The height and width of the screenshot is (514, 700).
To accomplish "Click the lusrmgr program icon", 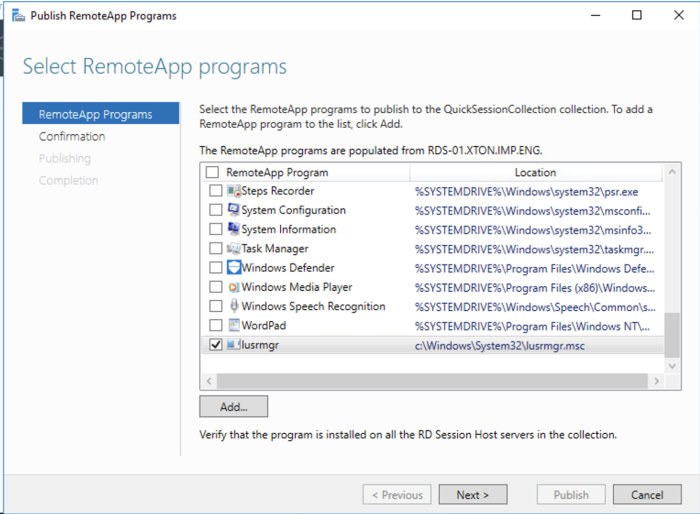I will coord(233,345).
